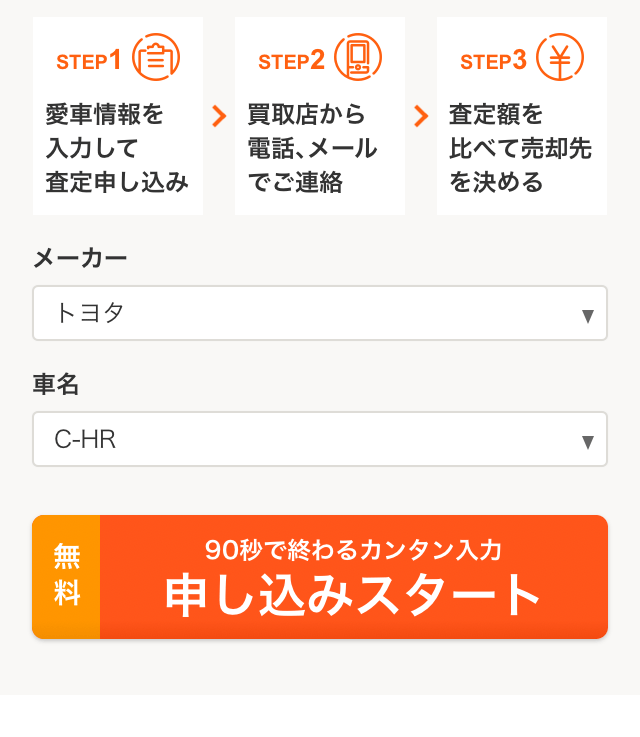640x737 pixels.
Task: Select the 査定額を比べて売却先を決める description
Action: pos(520,148)
